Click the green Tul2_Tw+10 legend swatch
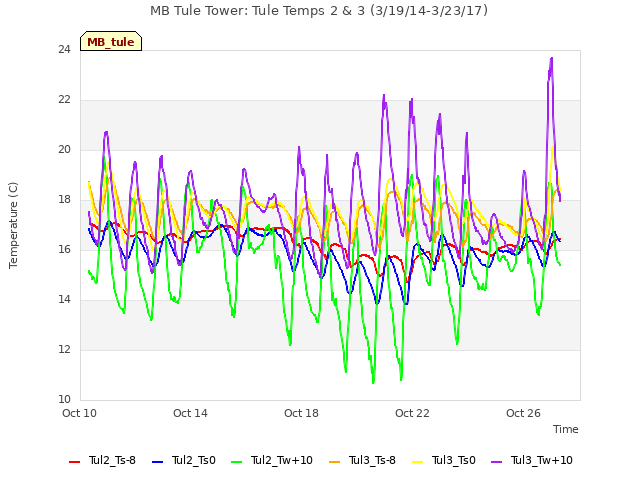Image resolution: width=640 pixels, height=480 pixels. tap(237, 462)
